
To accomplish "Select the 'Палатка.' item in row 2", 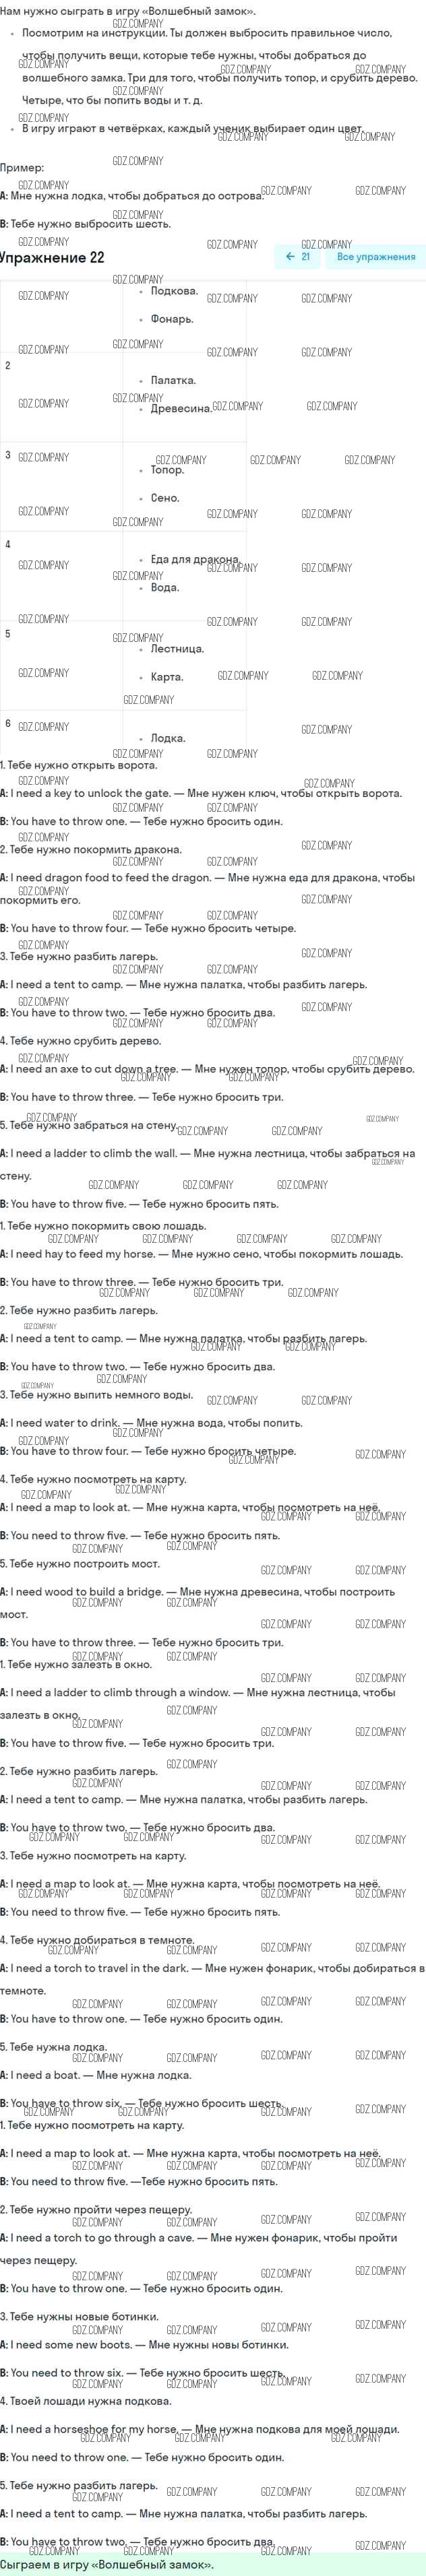I will pos(173,380).
